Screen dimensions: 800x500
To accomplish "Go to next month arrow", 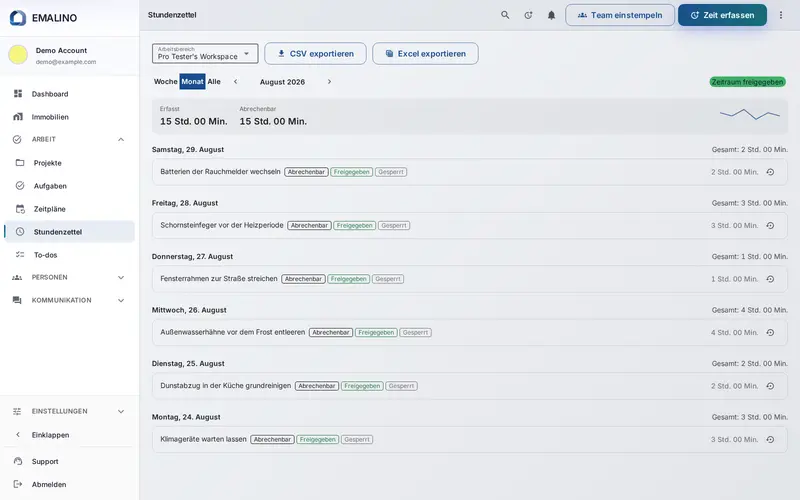I will (x=329, y=82).
